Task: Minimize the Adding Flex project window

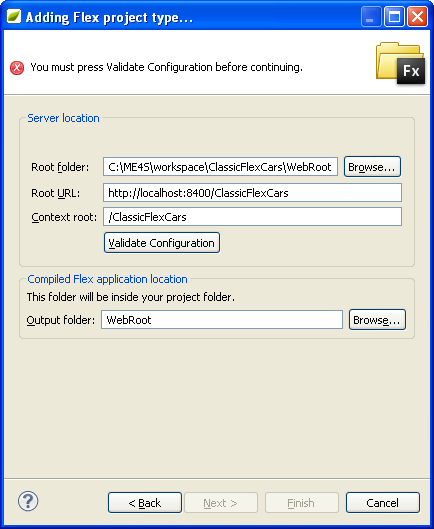Action: tap(371, 17)
